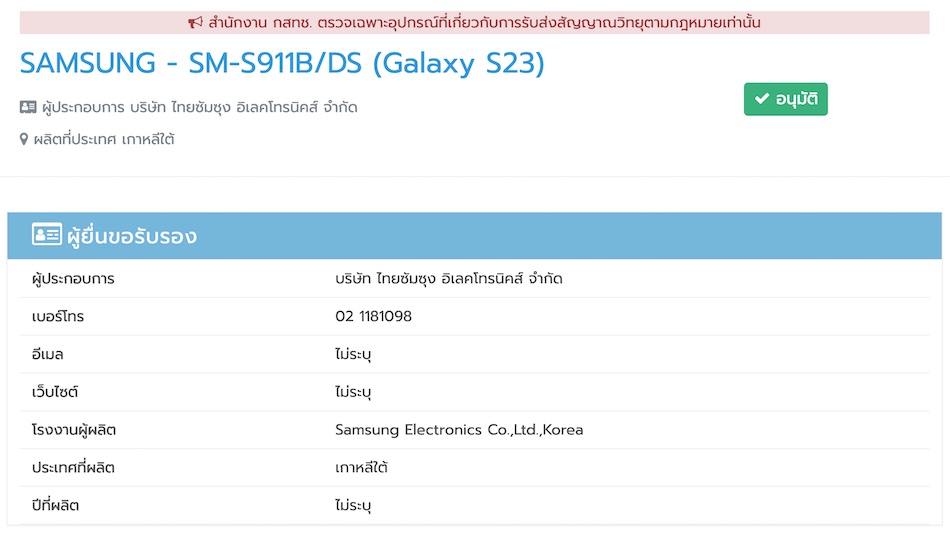
Task: Select the ผู้ยื่นขอรับรอง section header text
Action: pos(131,237)
